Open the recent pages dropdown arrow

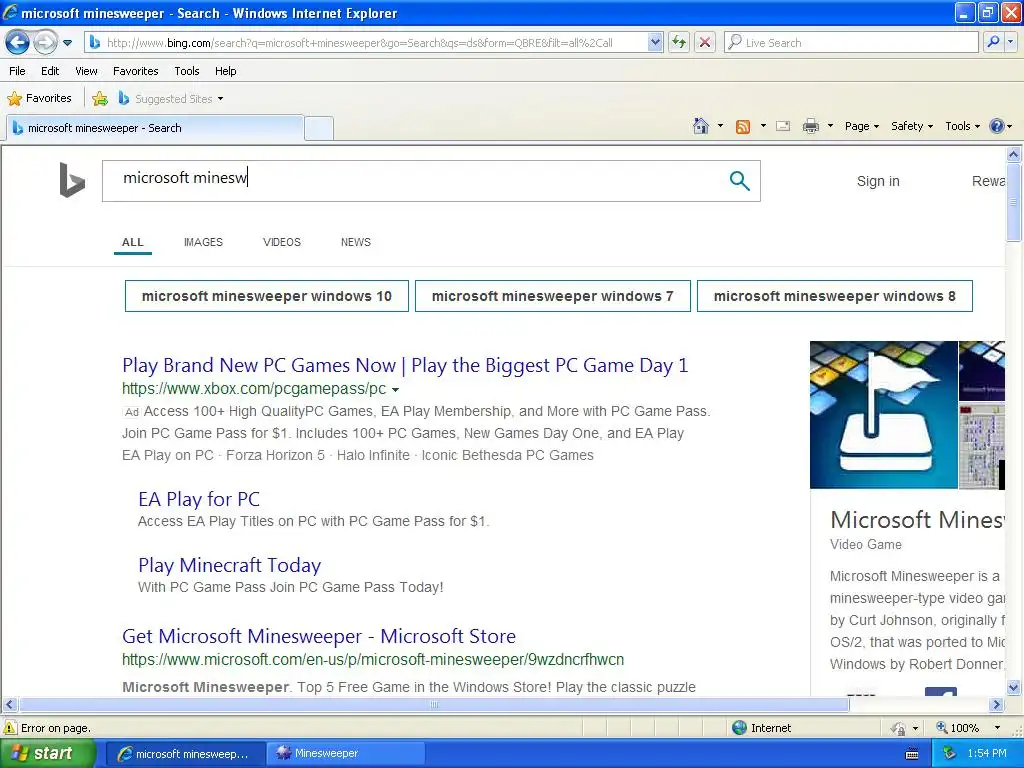(x=67, y=43)
